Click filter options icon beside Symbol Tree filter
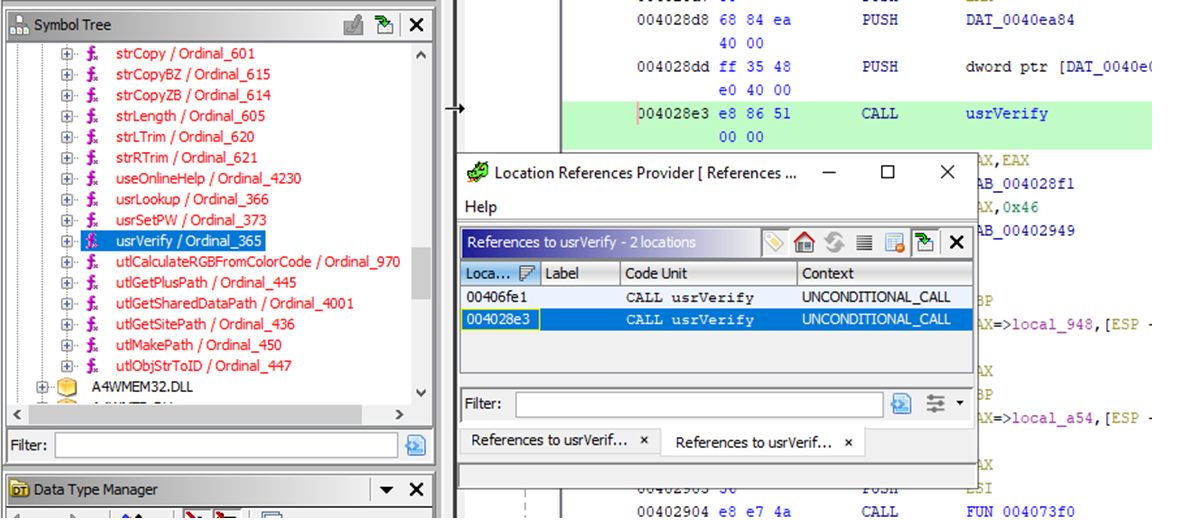Screen dimensions: 1181x520 (416, 445)
